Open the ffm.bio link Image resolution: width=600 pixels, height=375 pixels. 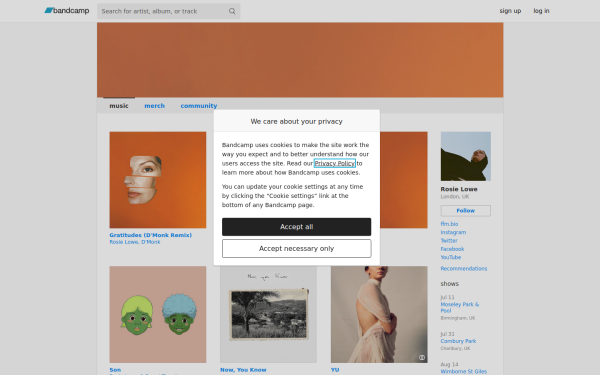(x=449, y=224)
